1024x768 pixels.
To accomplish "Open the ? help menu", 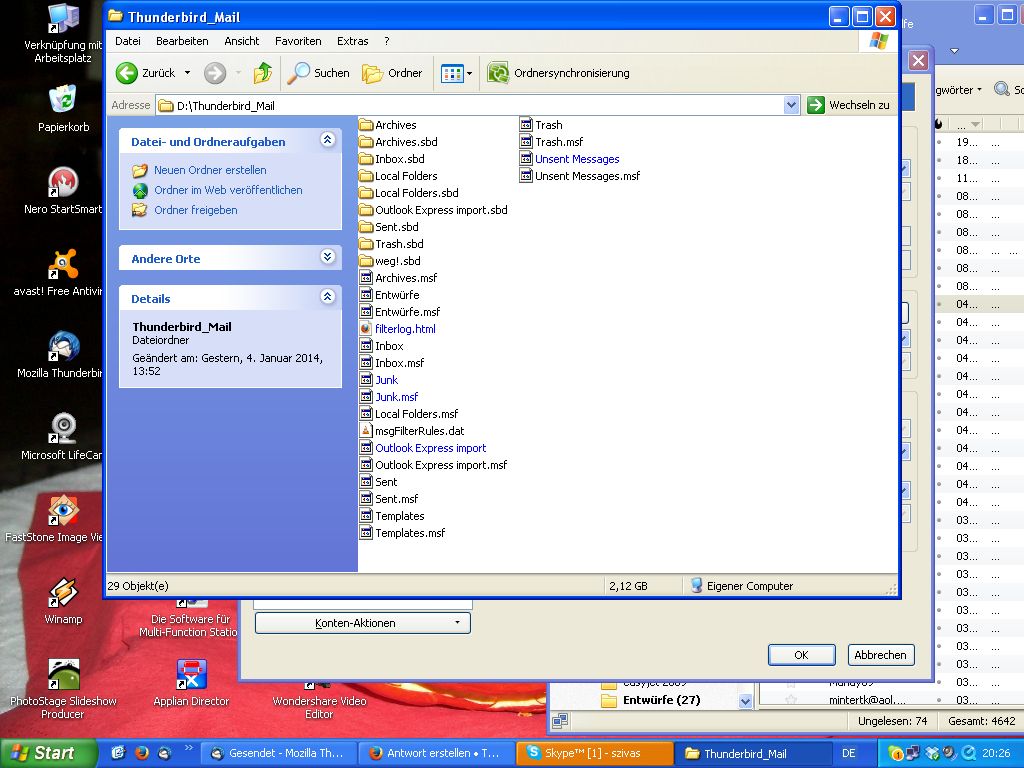I will [387, 41].
